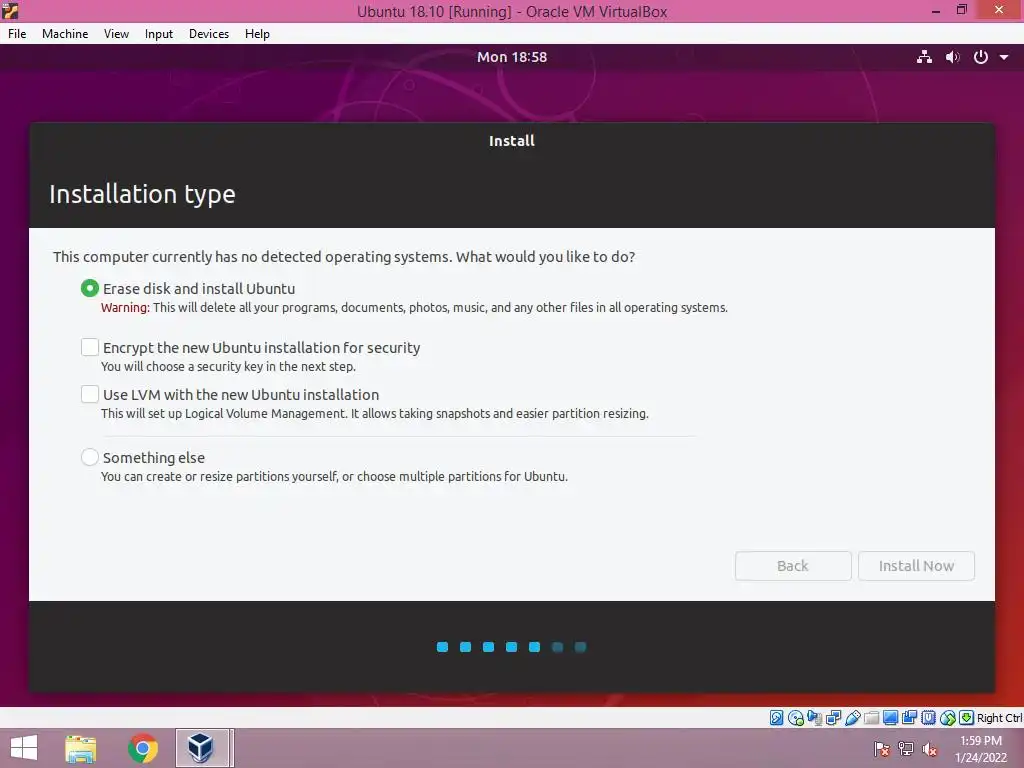Screen dimensions: 1024x768
Task: Launch Google Chrome from the taskbar
Action: pos(143,748)
